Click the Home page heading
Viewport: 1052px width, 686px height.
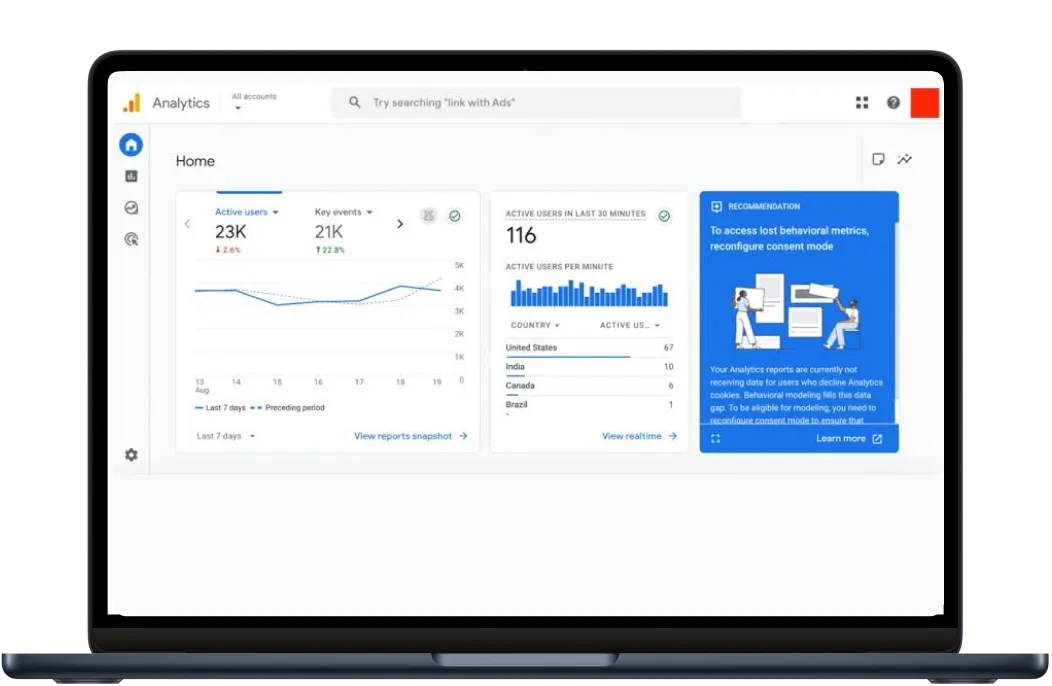pyautogui.click(x=195, y=161)
